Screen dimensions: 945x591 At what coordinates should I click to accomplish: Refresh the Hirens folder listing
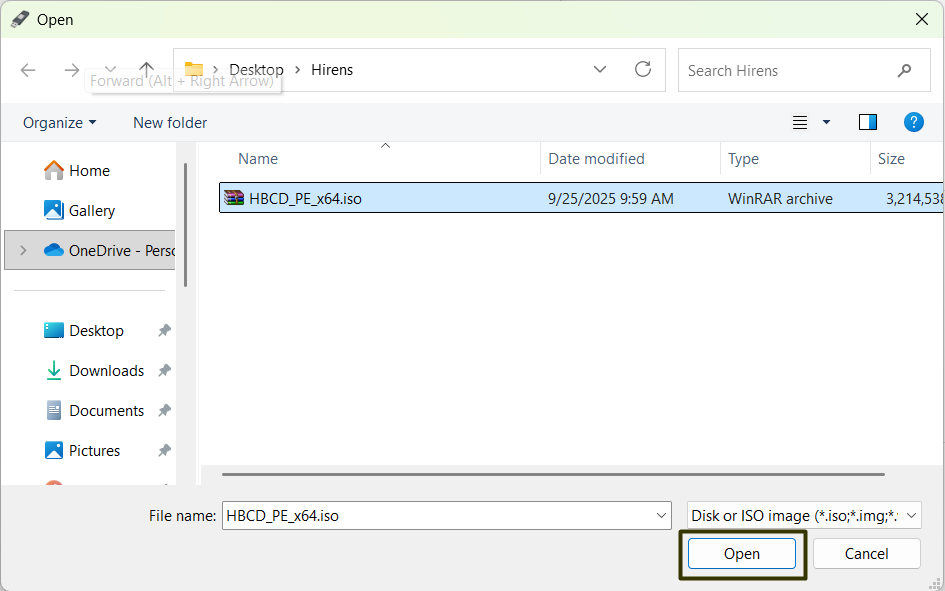click(643, 70)
